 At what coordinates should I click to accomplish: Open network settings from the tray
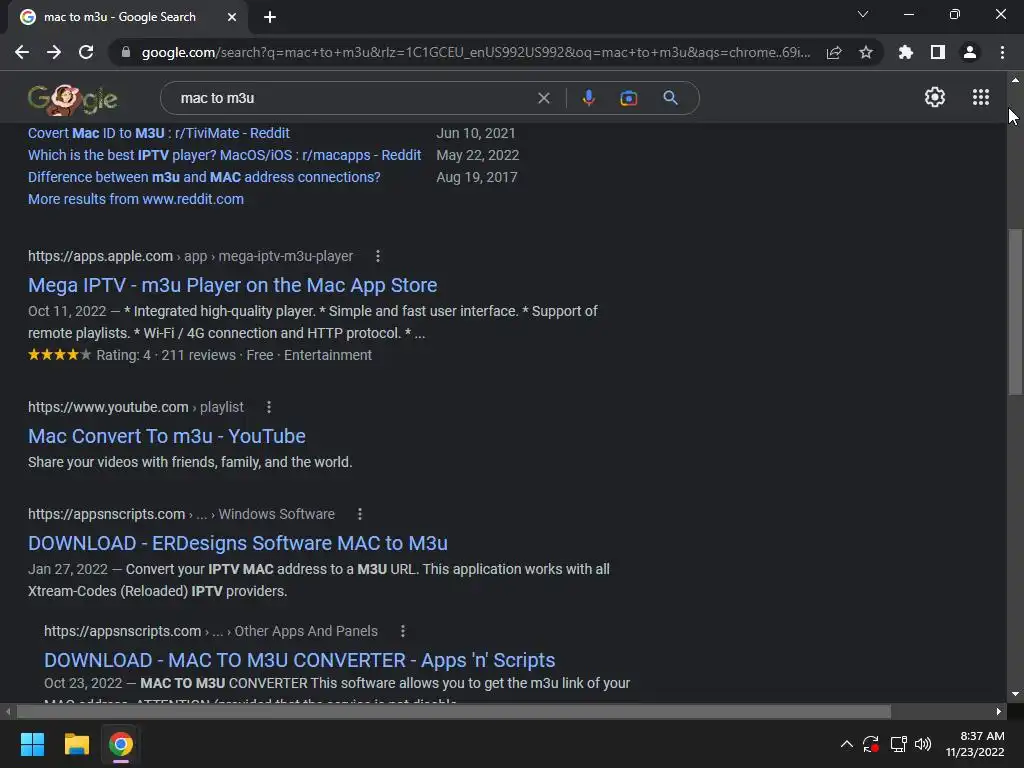[899, 744]
